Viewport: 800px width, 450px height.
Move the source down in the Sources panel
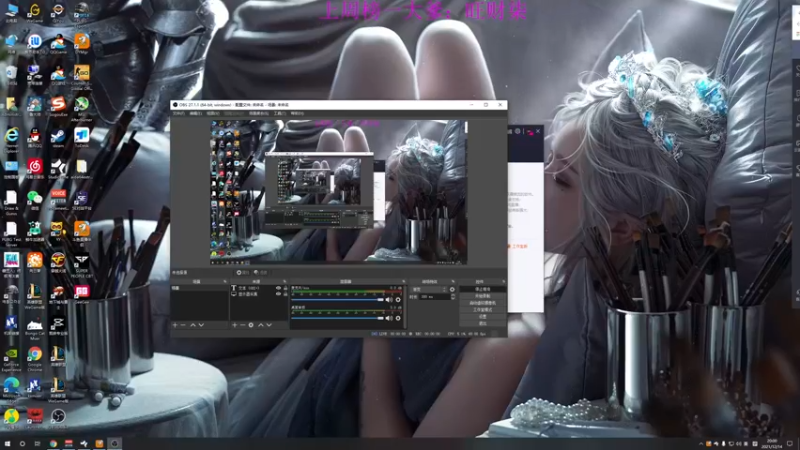[x=269, y=325]
